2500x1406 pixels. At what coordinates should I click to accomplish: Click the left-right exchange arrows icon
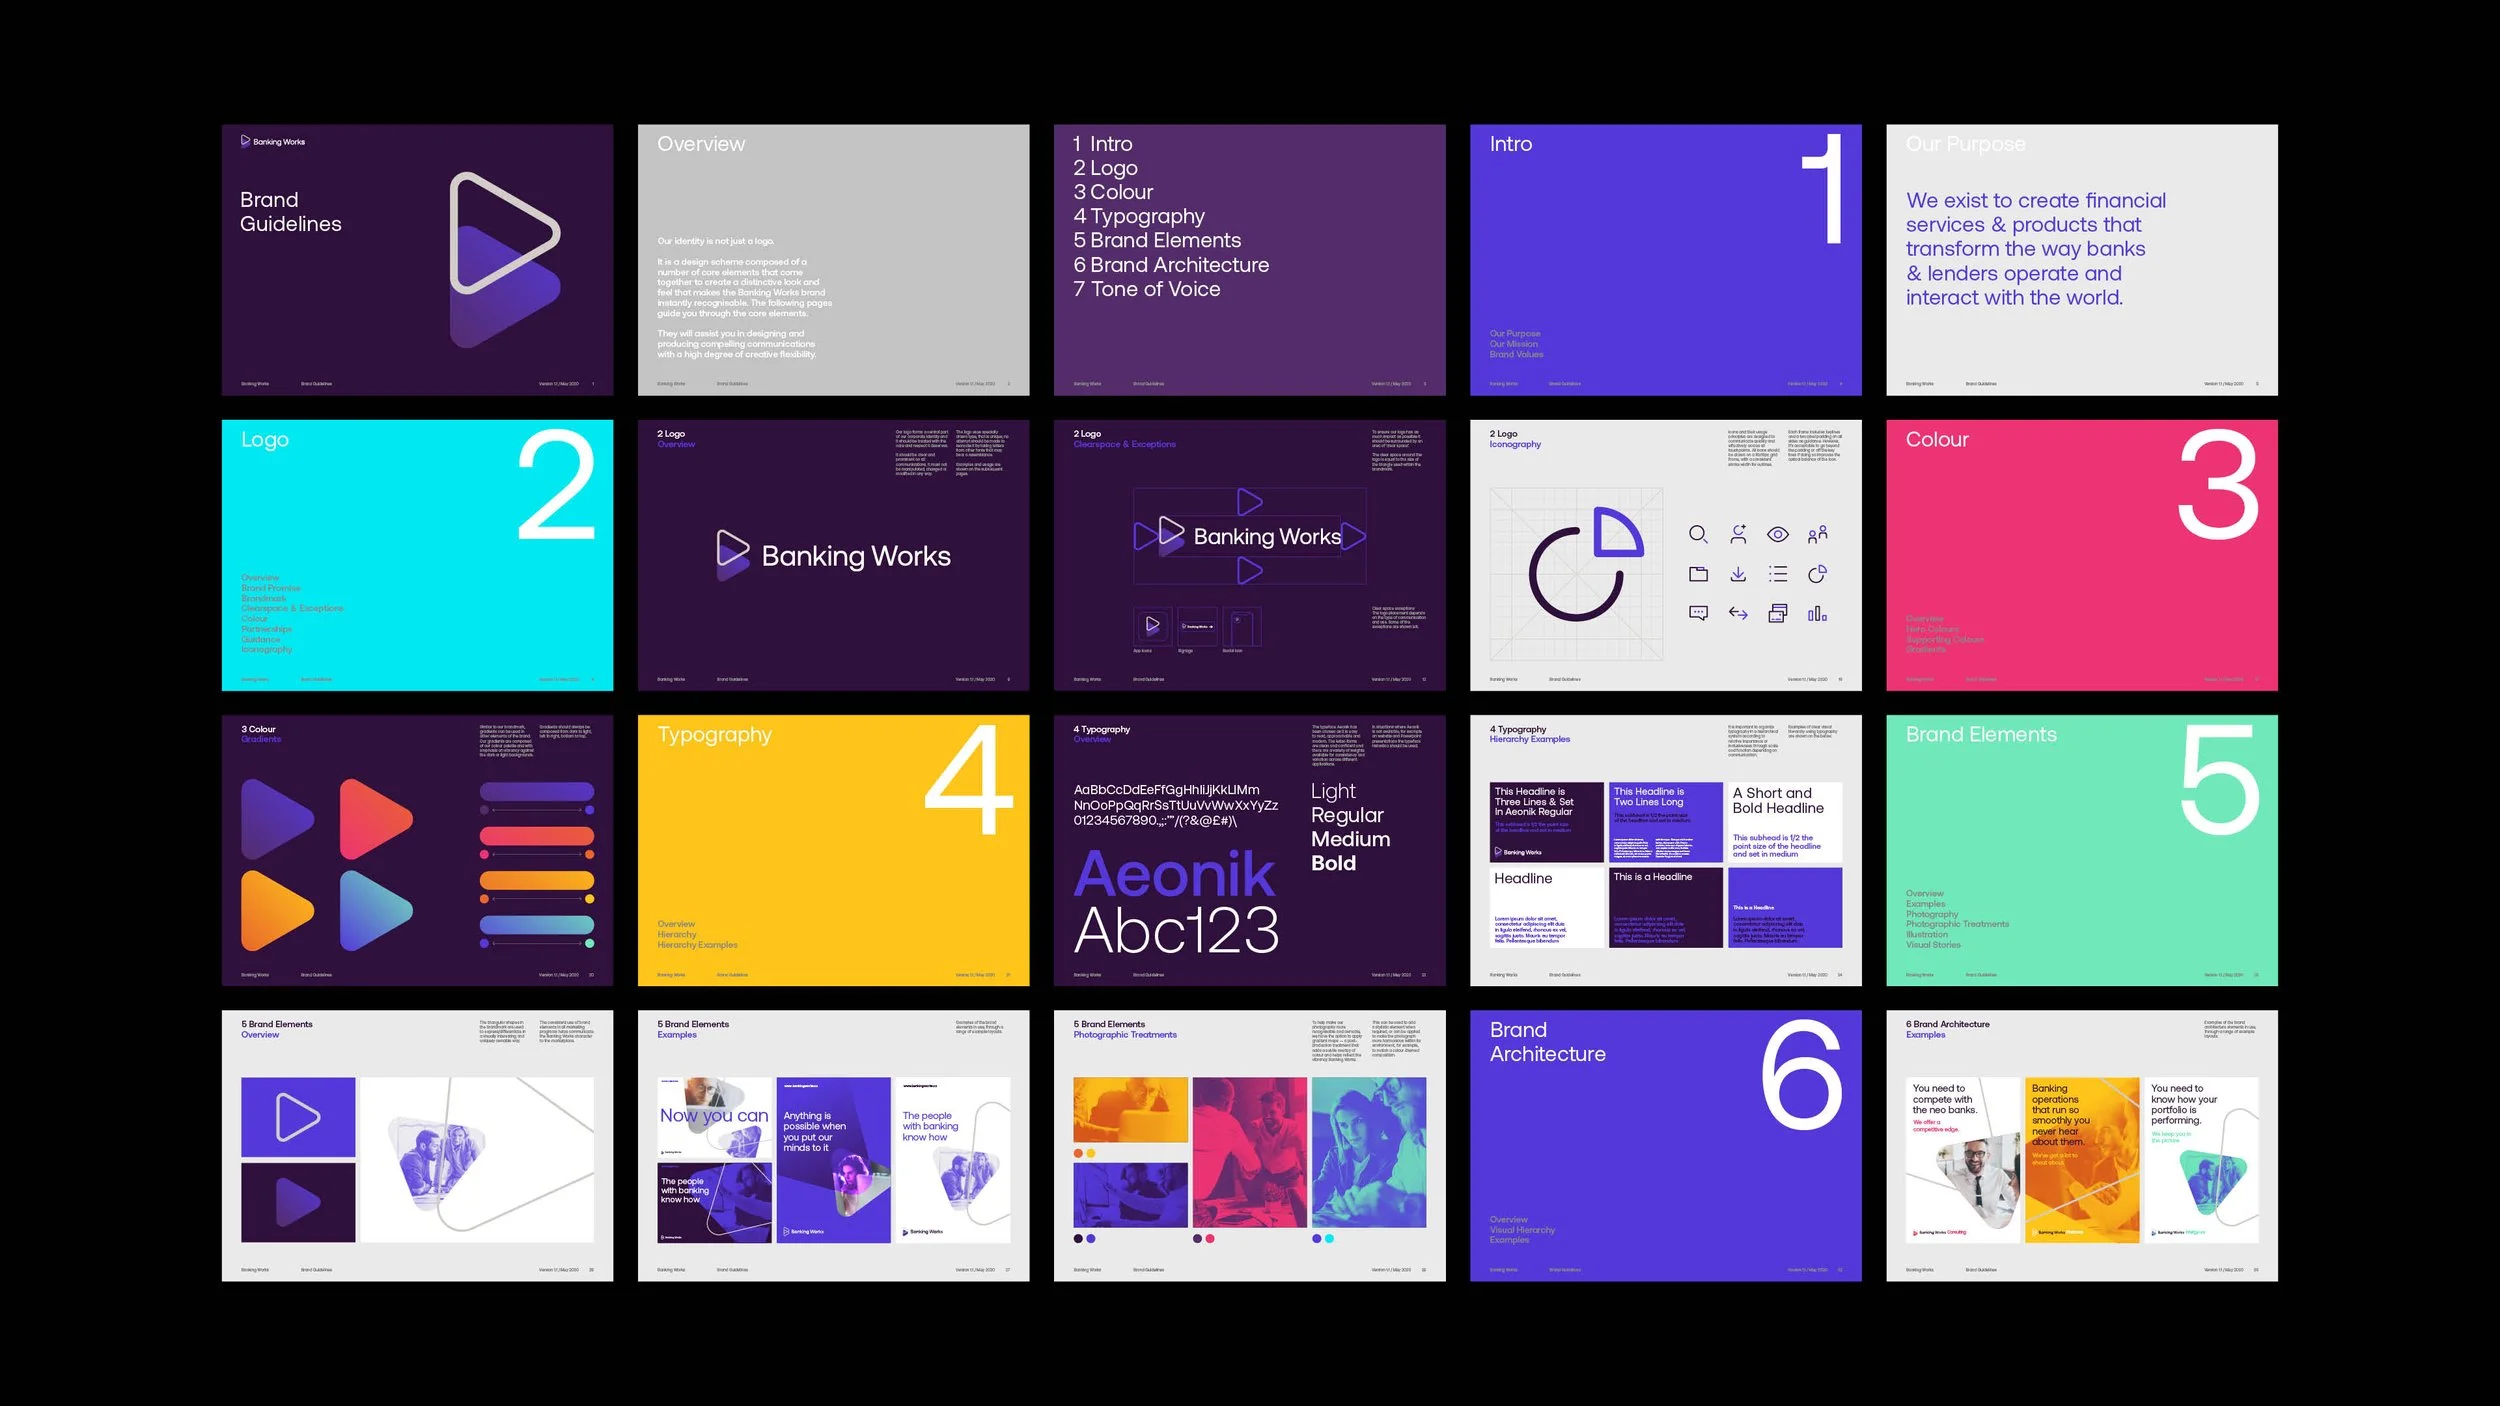point(1738,613)
